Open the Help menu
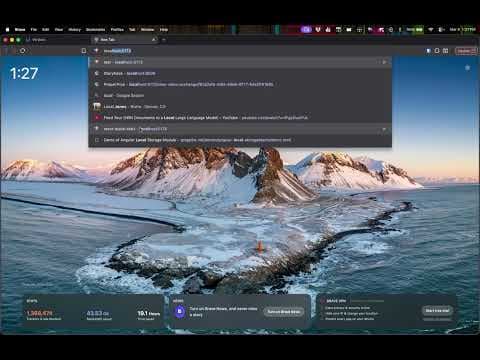The image size is (480, 360). [x=164, y=30]
